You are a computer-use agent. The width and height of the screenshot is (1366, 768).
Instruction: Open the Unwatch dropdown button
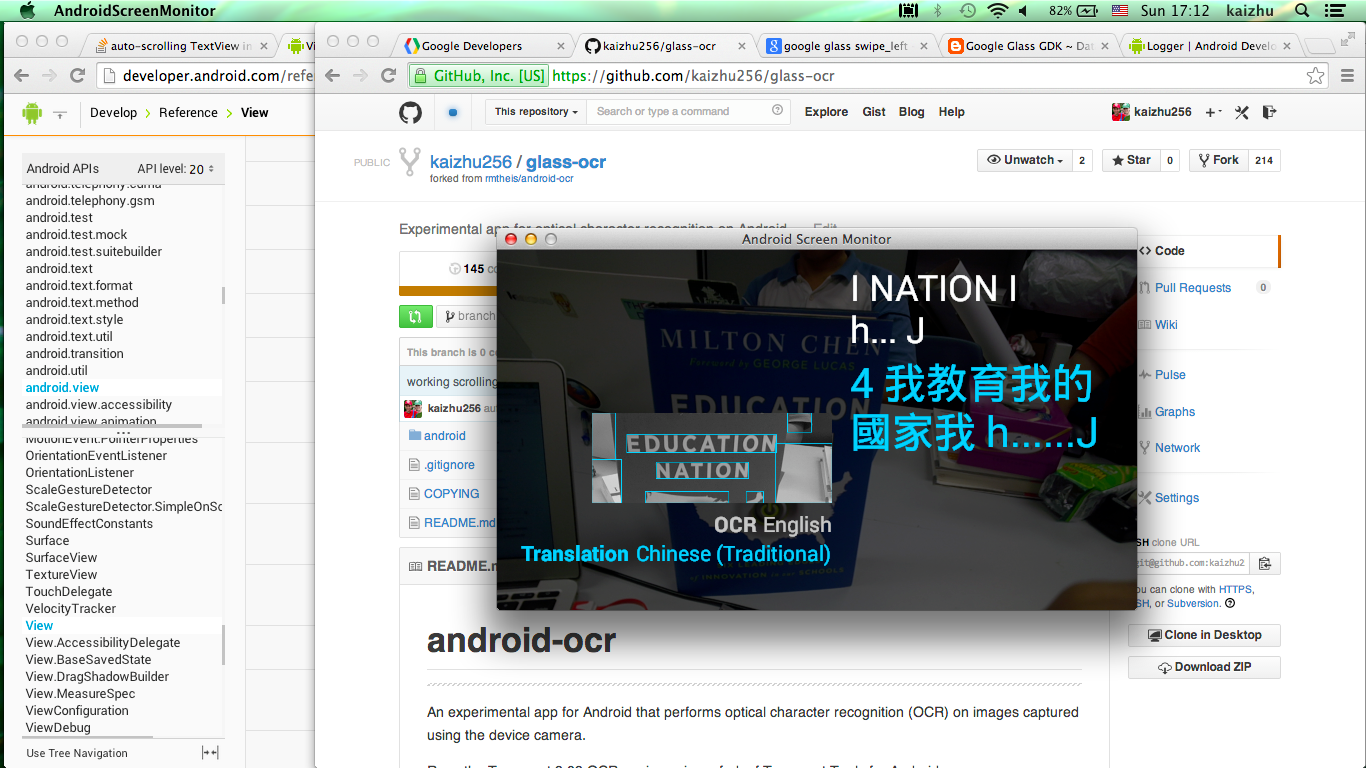click(1025, 160)
